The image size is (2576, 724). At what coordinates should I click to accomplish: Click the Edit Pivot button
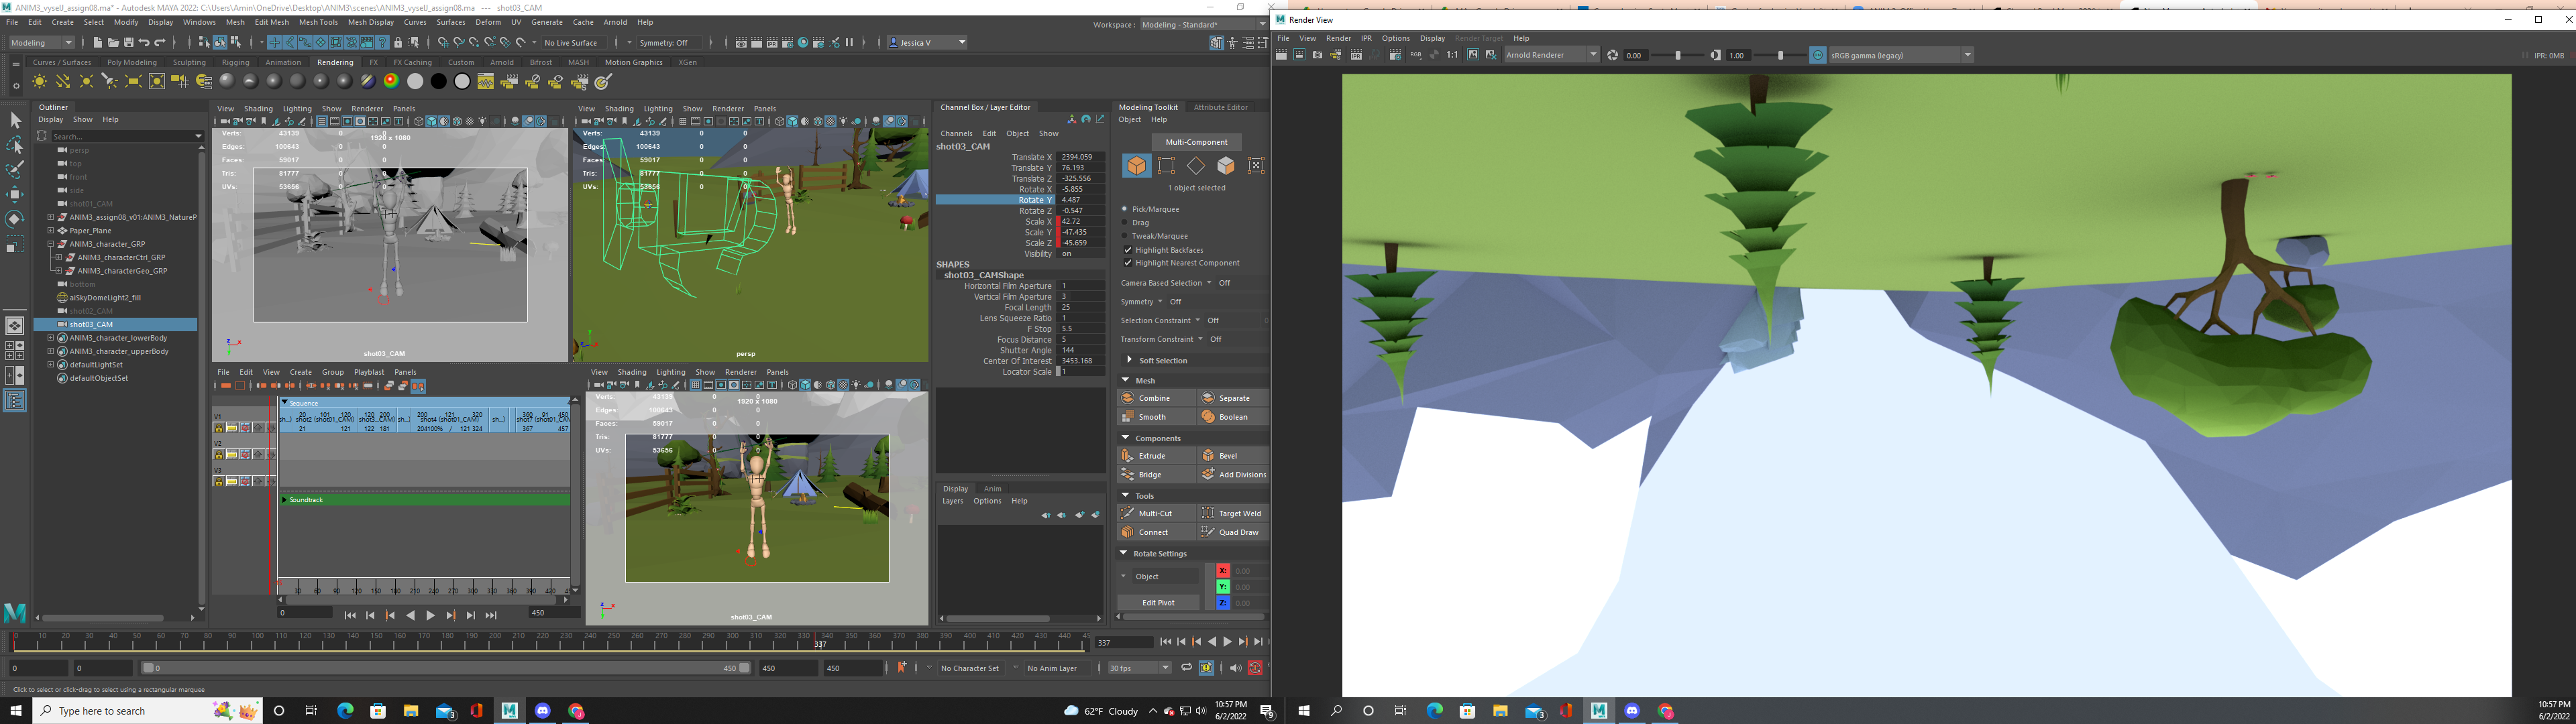click(x=1158, y=602)
